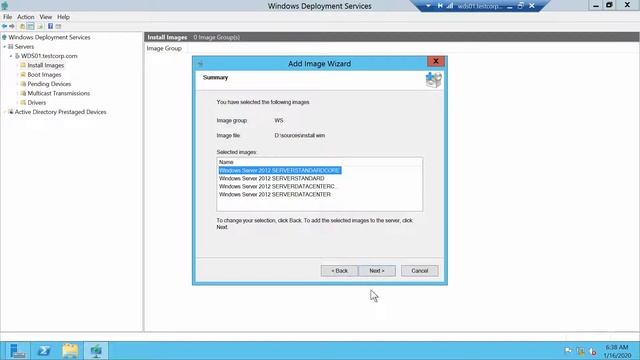The height and width of the screenshot is (360, 640).
Task: Select Install Images in the tree
Action: point(46,65)
